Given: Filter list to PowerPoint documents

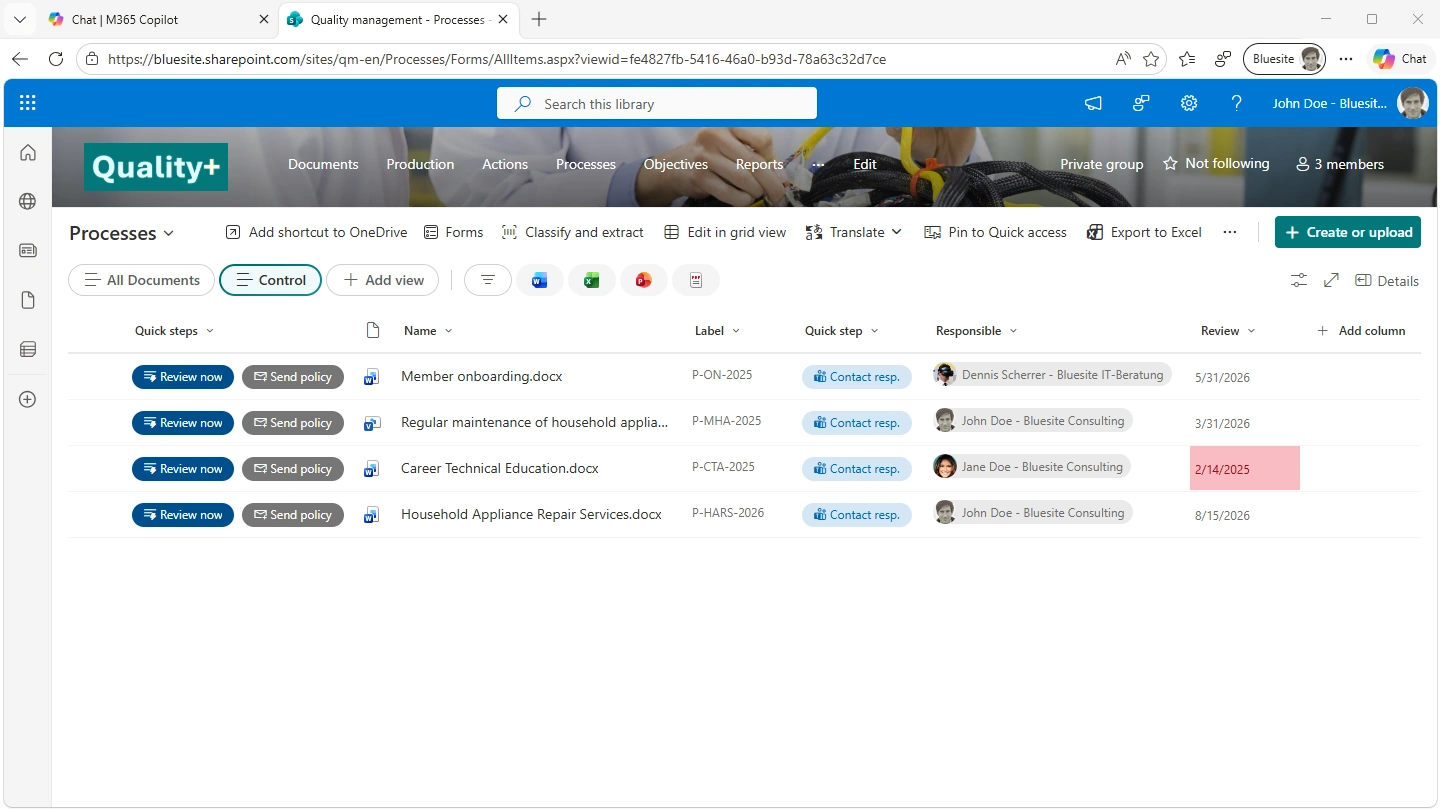Looking at the screenshot, I should [x=644, y=280].
